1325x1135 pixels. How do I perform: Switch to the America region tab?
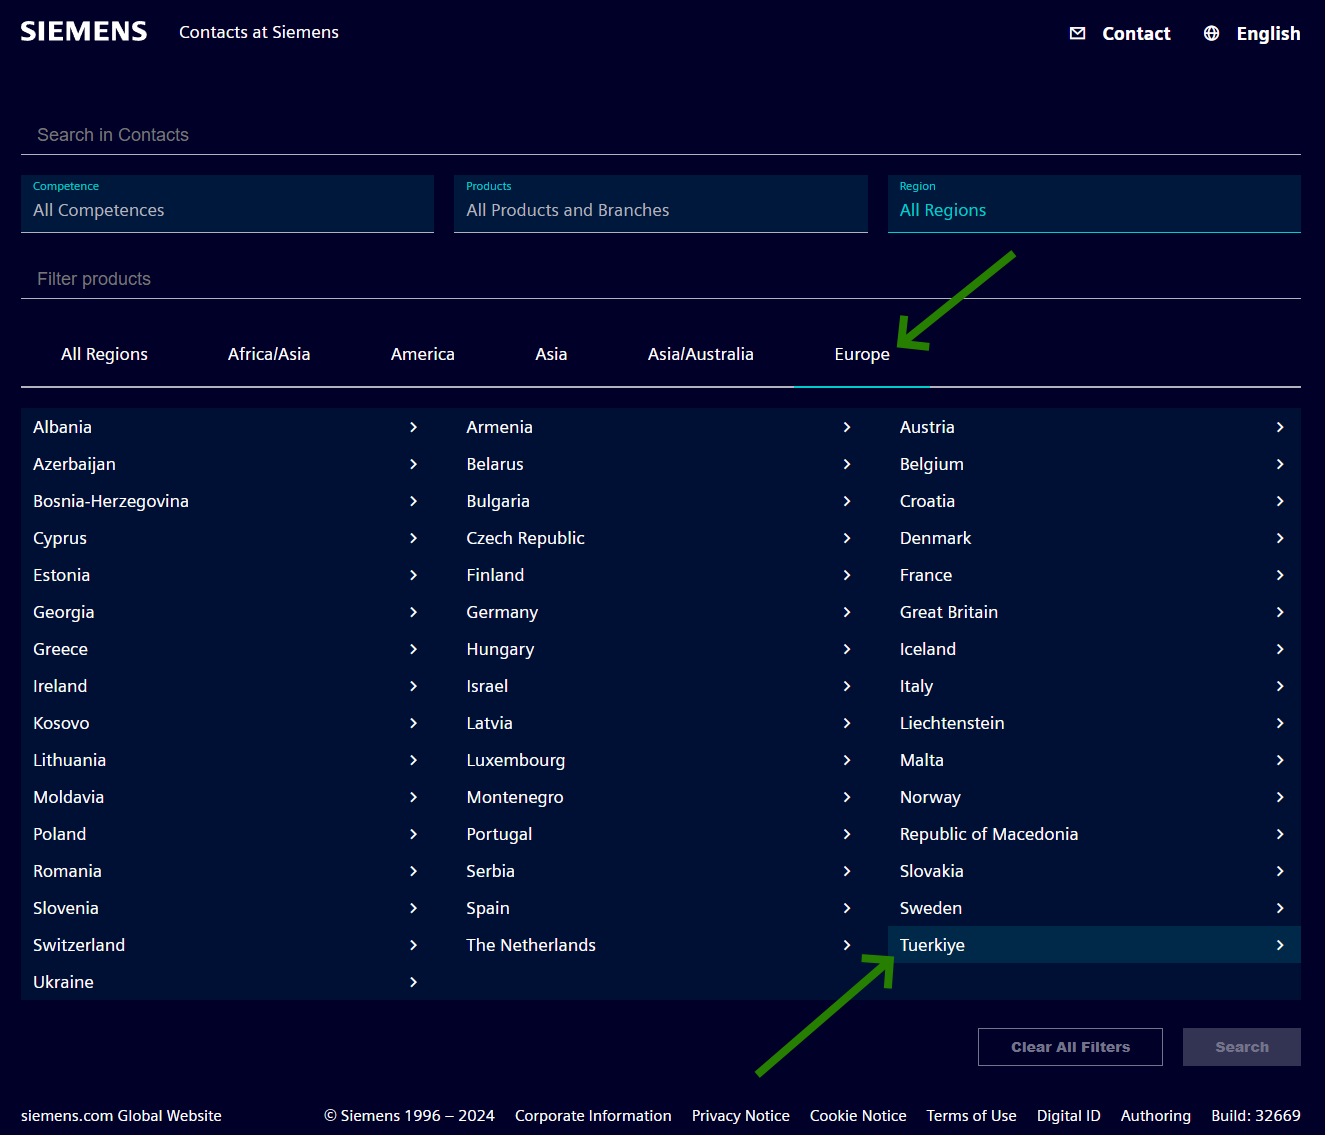[422, 354]
